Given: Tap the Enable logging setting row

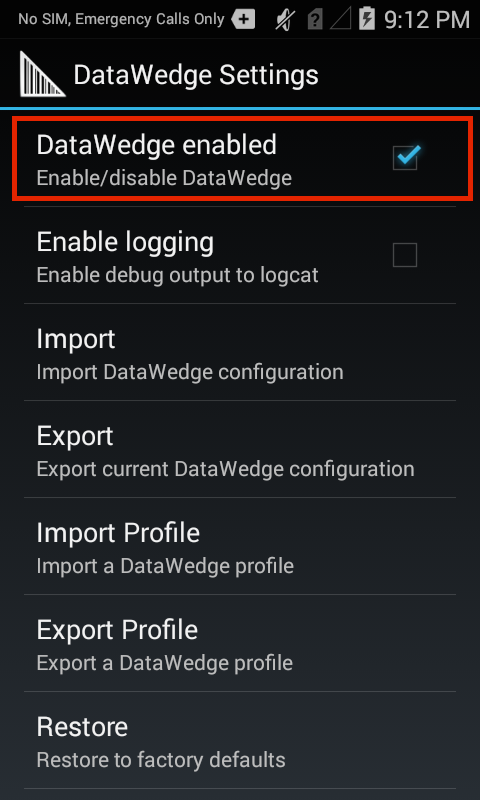Looking at the screenshot, I should coord(240,255).
